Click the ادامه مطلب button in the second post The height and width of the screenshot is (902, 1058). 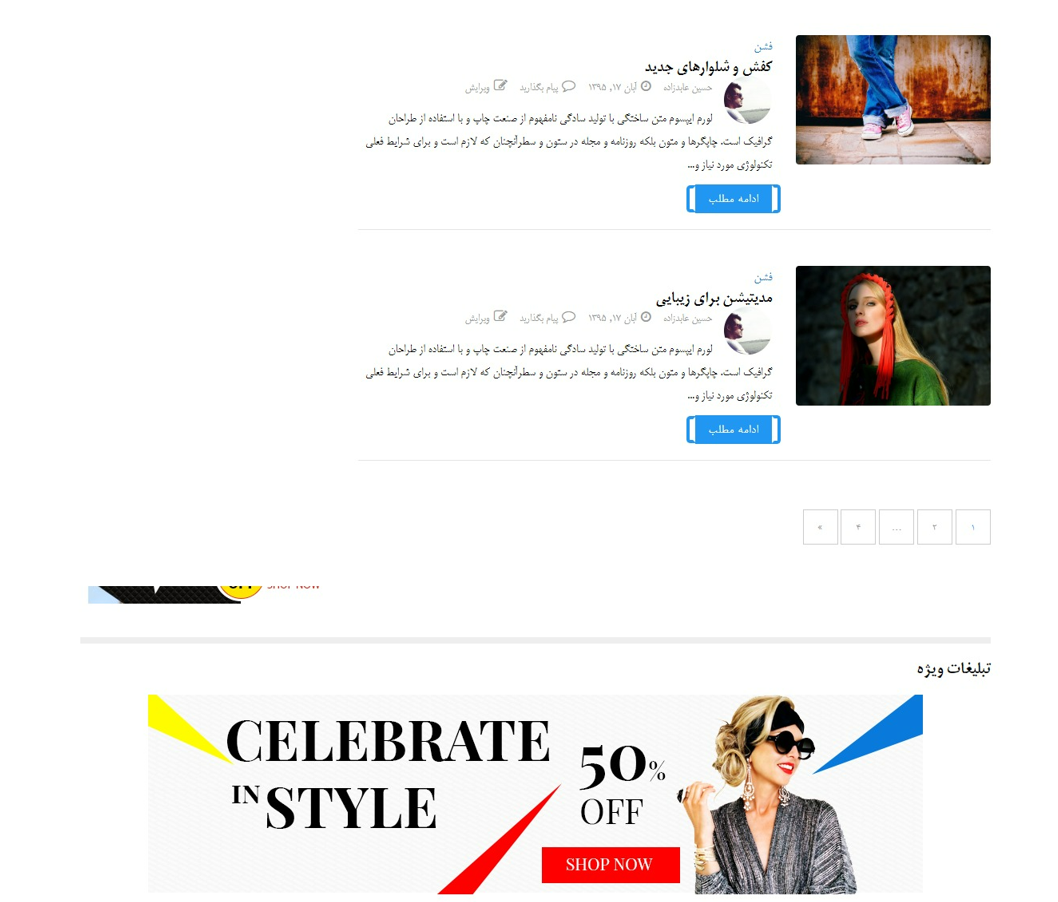click(x=733, y=429)
